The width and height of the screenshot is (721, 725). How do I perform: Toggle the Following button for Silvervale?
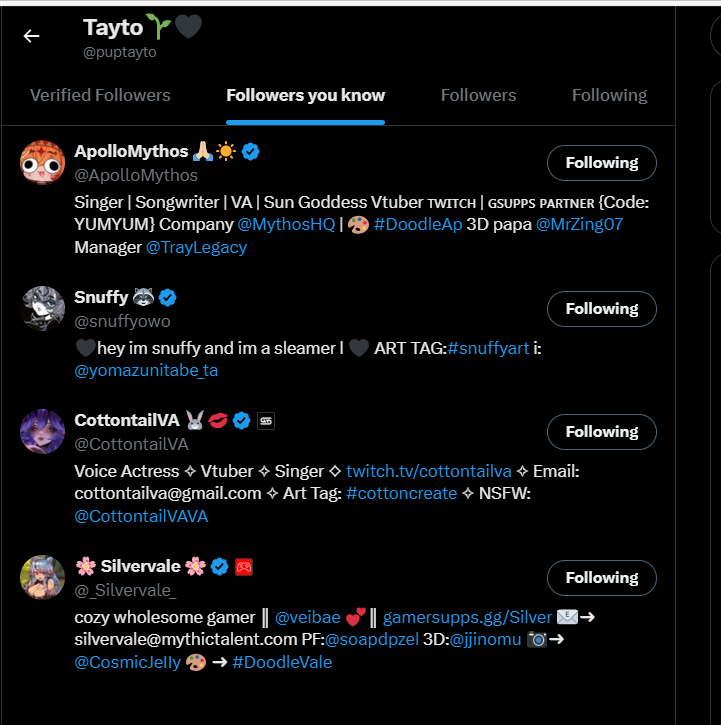click(601, 578)
